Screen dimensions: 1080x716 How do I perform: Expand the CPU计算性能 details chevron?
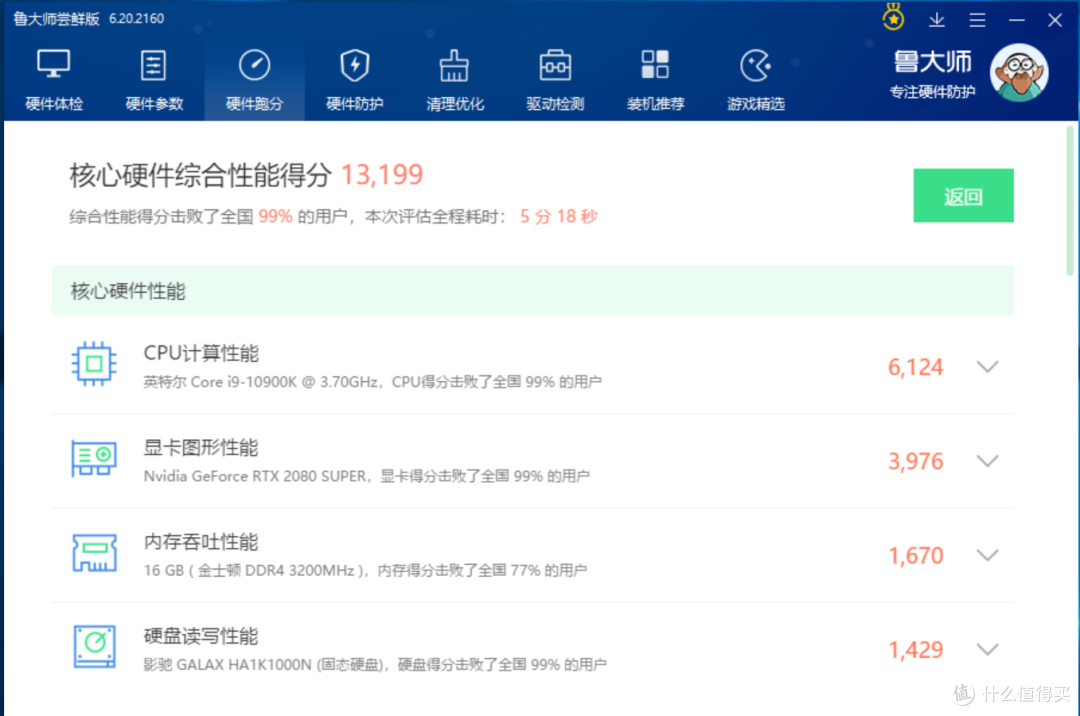click(x=988, y=366)
